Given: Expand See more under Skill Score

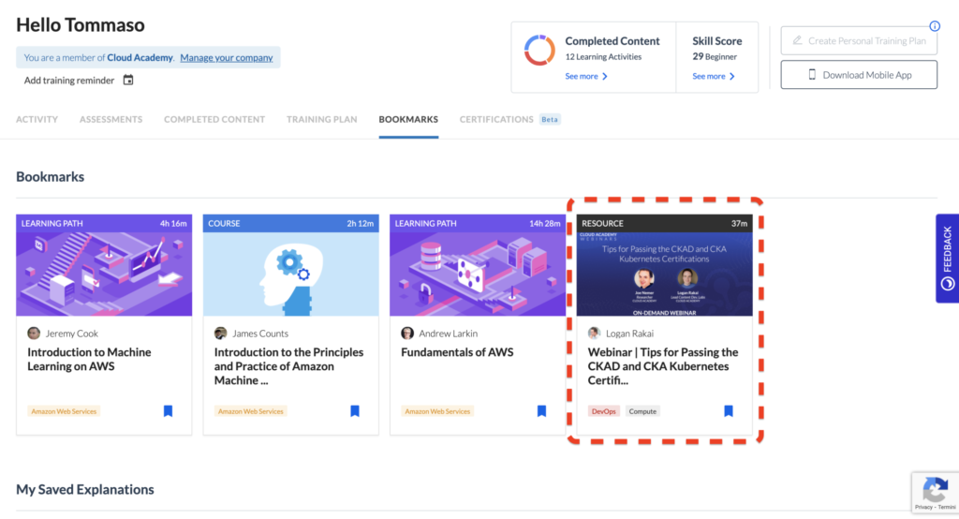Looking at the screenshot, I should click(713, 76).
